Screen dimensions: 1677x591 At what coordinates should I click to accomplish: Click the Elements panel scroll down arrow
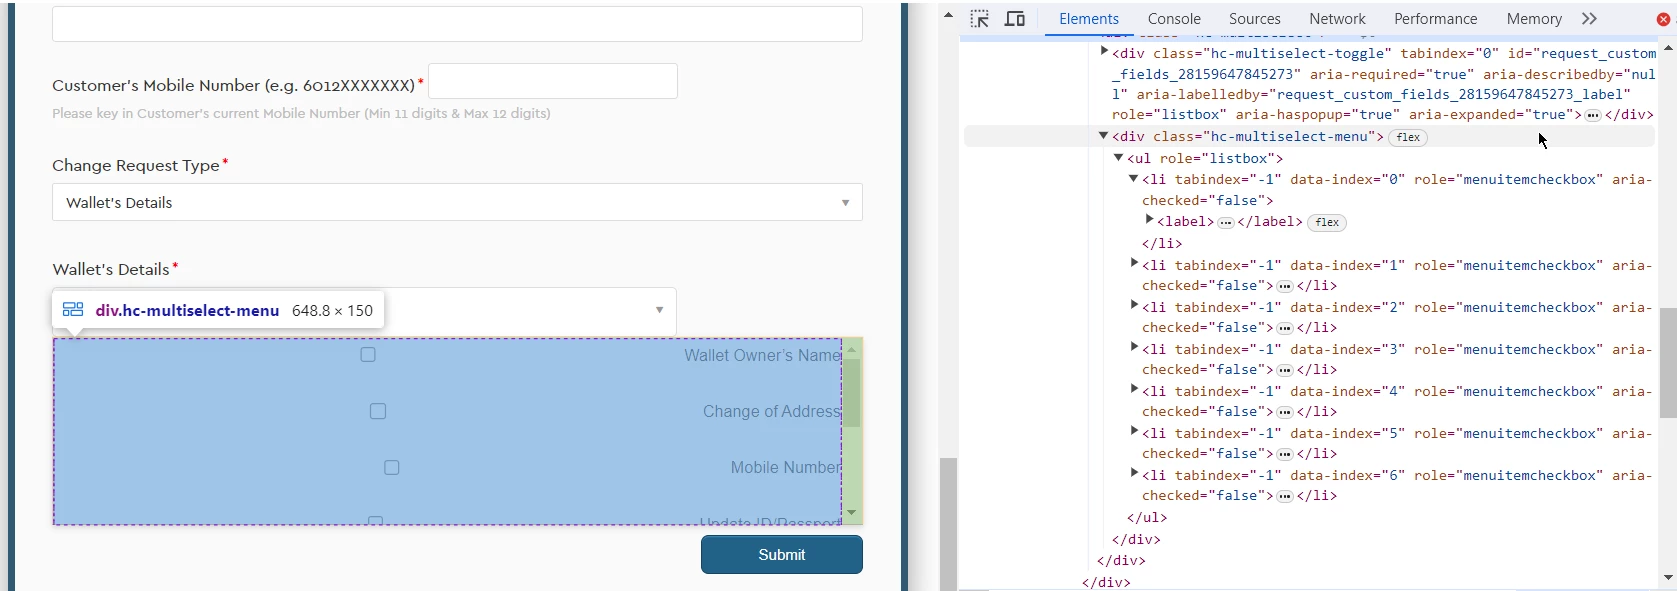1668,577
